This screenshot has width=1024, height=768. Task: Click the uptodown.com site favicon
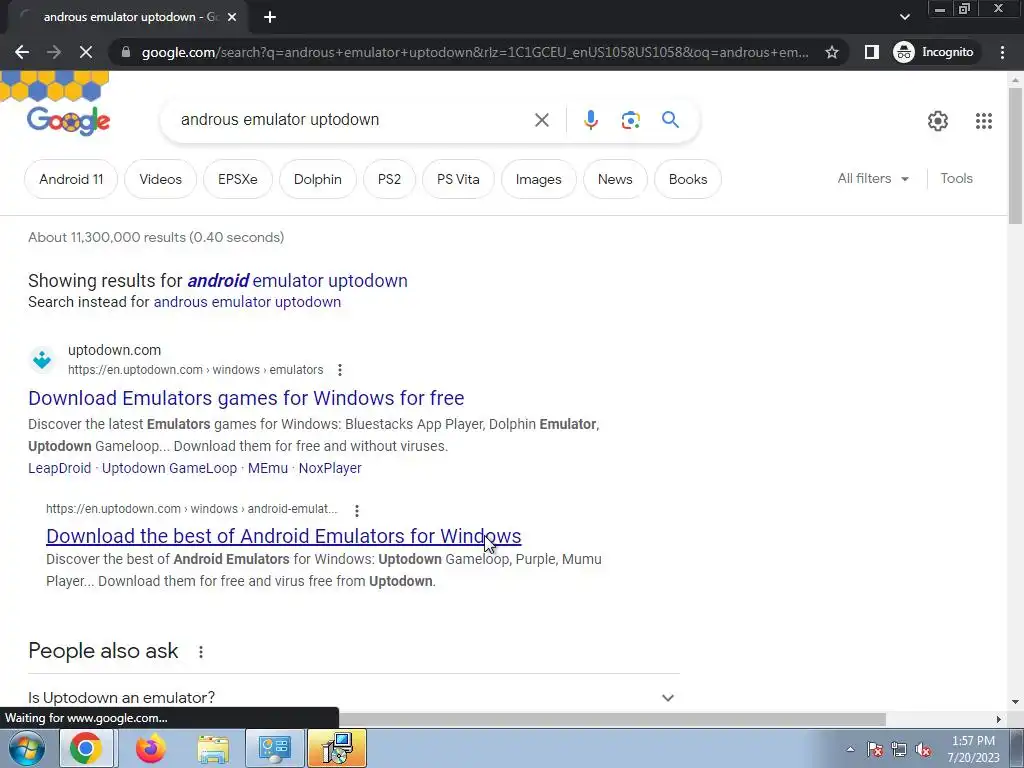pyautogui.click(x=42, y=360)
